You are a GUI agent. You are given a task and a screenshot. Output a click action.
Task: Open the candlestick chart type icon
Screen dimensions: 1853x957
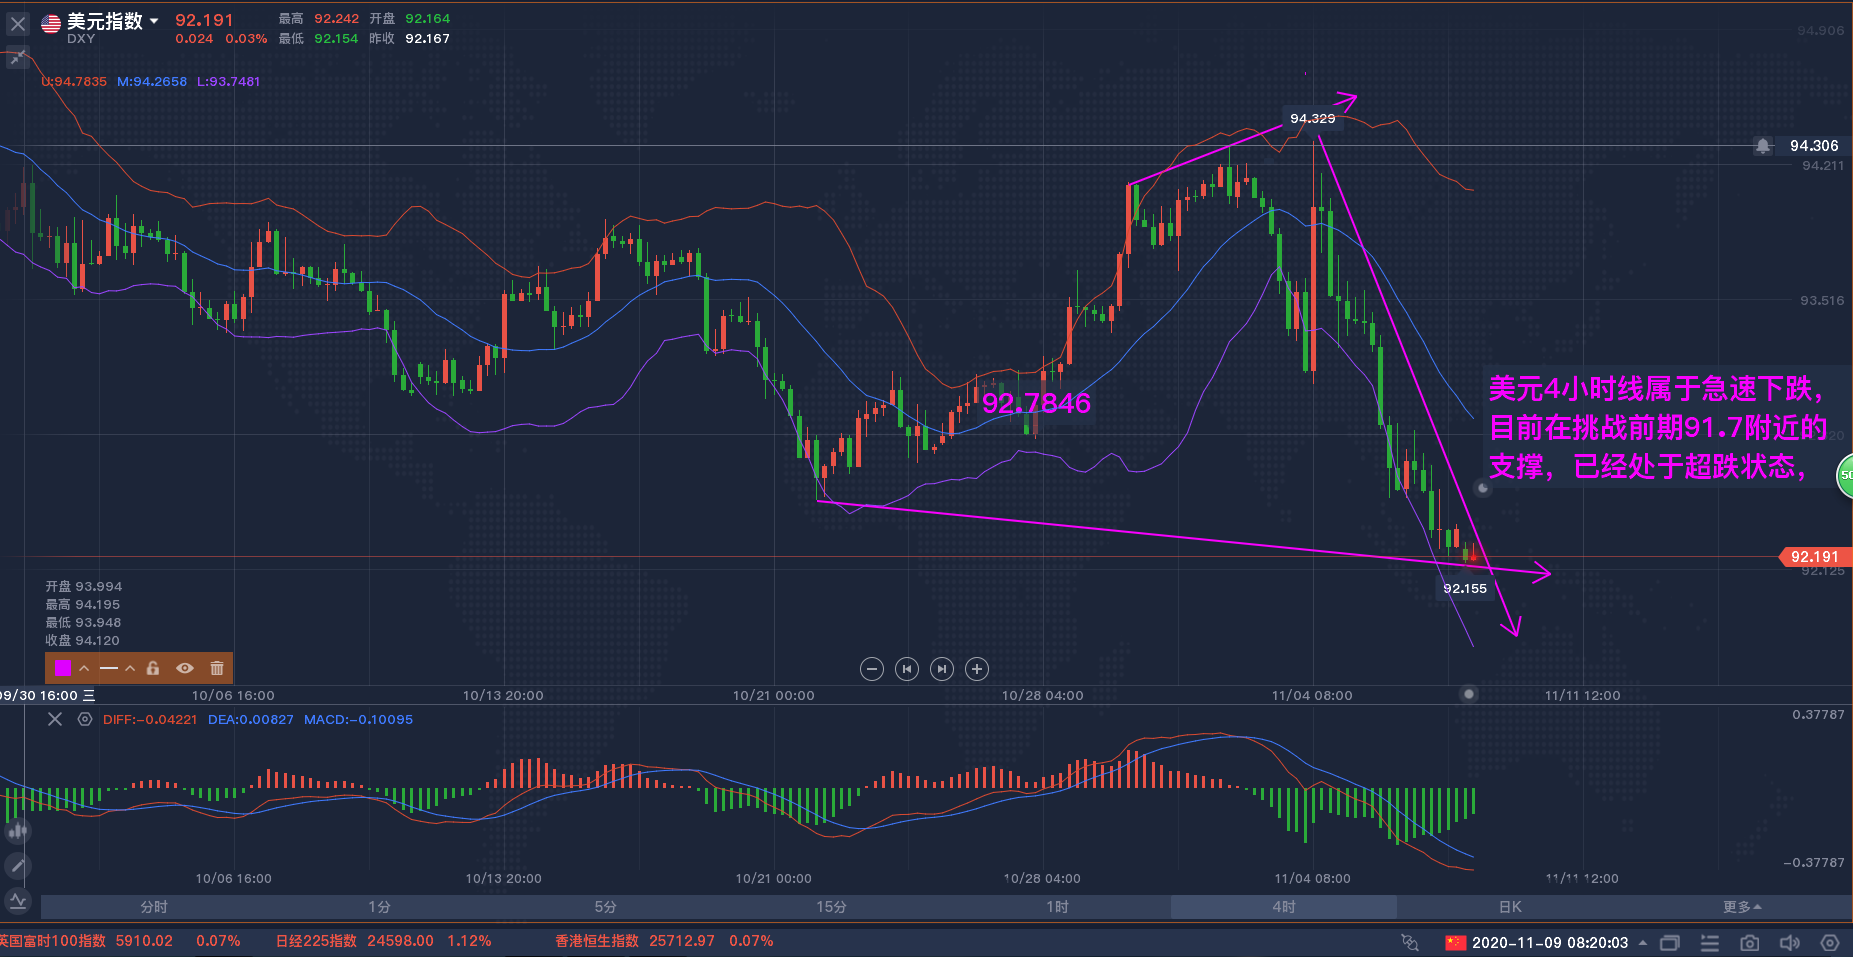(17, 830)
